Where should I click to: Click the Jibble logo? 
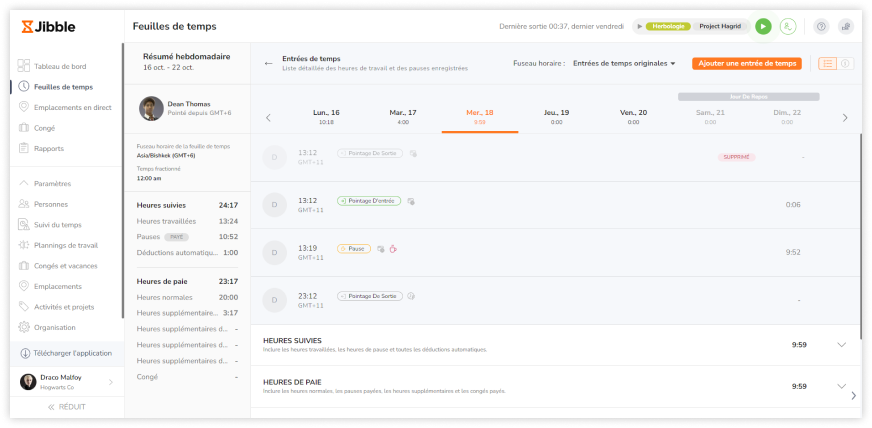tap(48, 27)
